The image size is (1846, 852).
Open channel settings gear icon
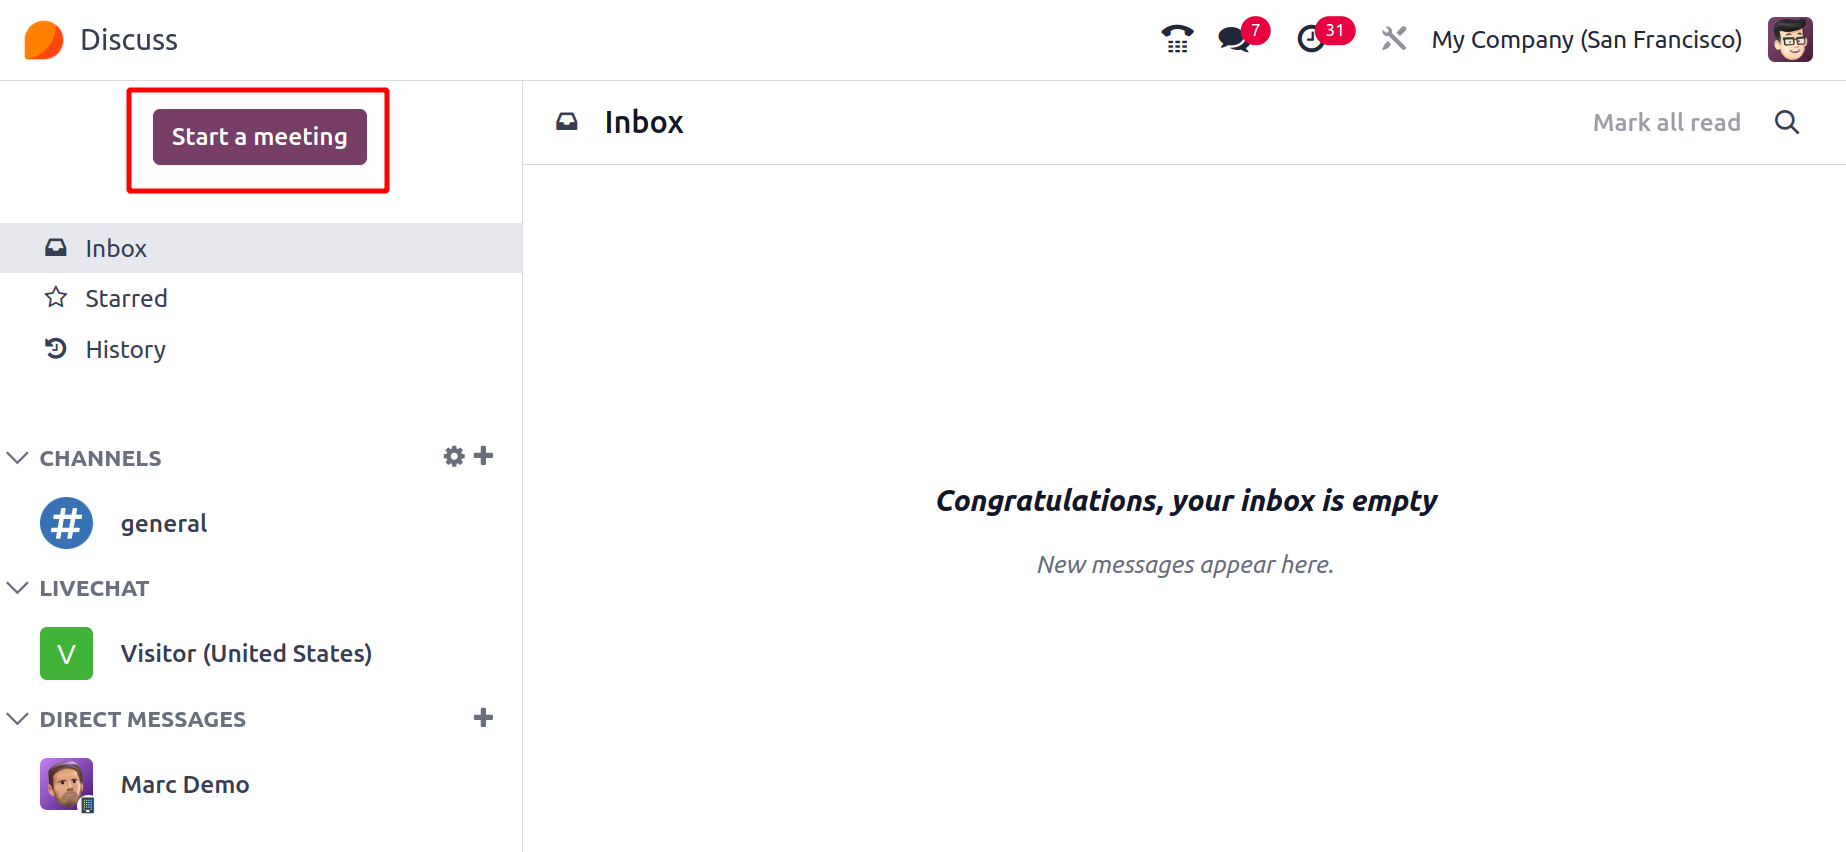click(454, 457)
